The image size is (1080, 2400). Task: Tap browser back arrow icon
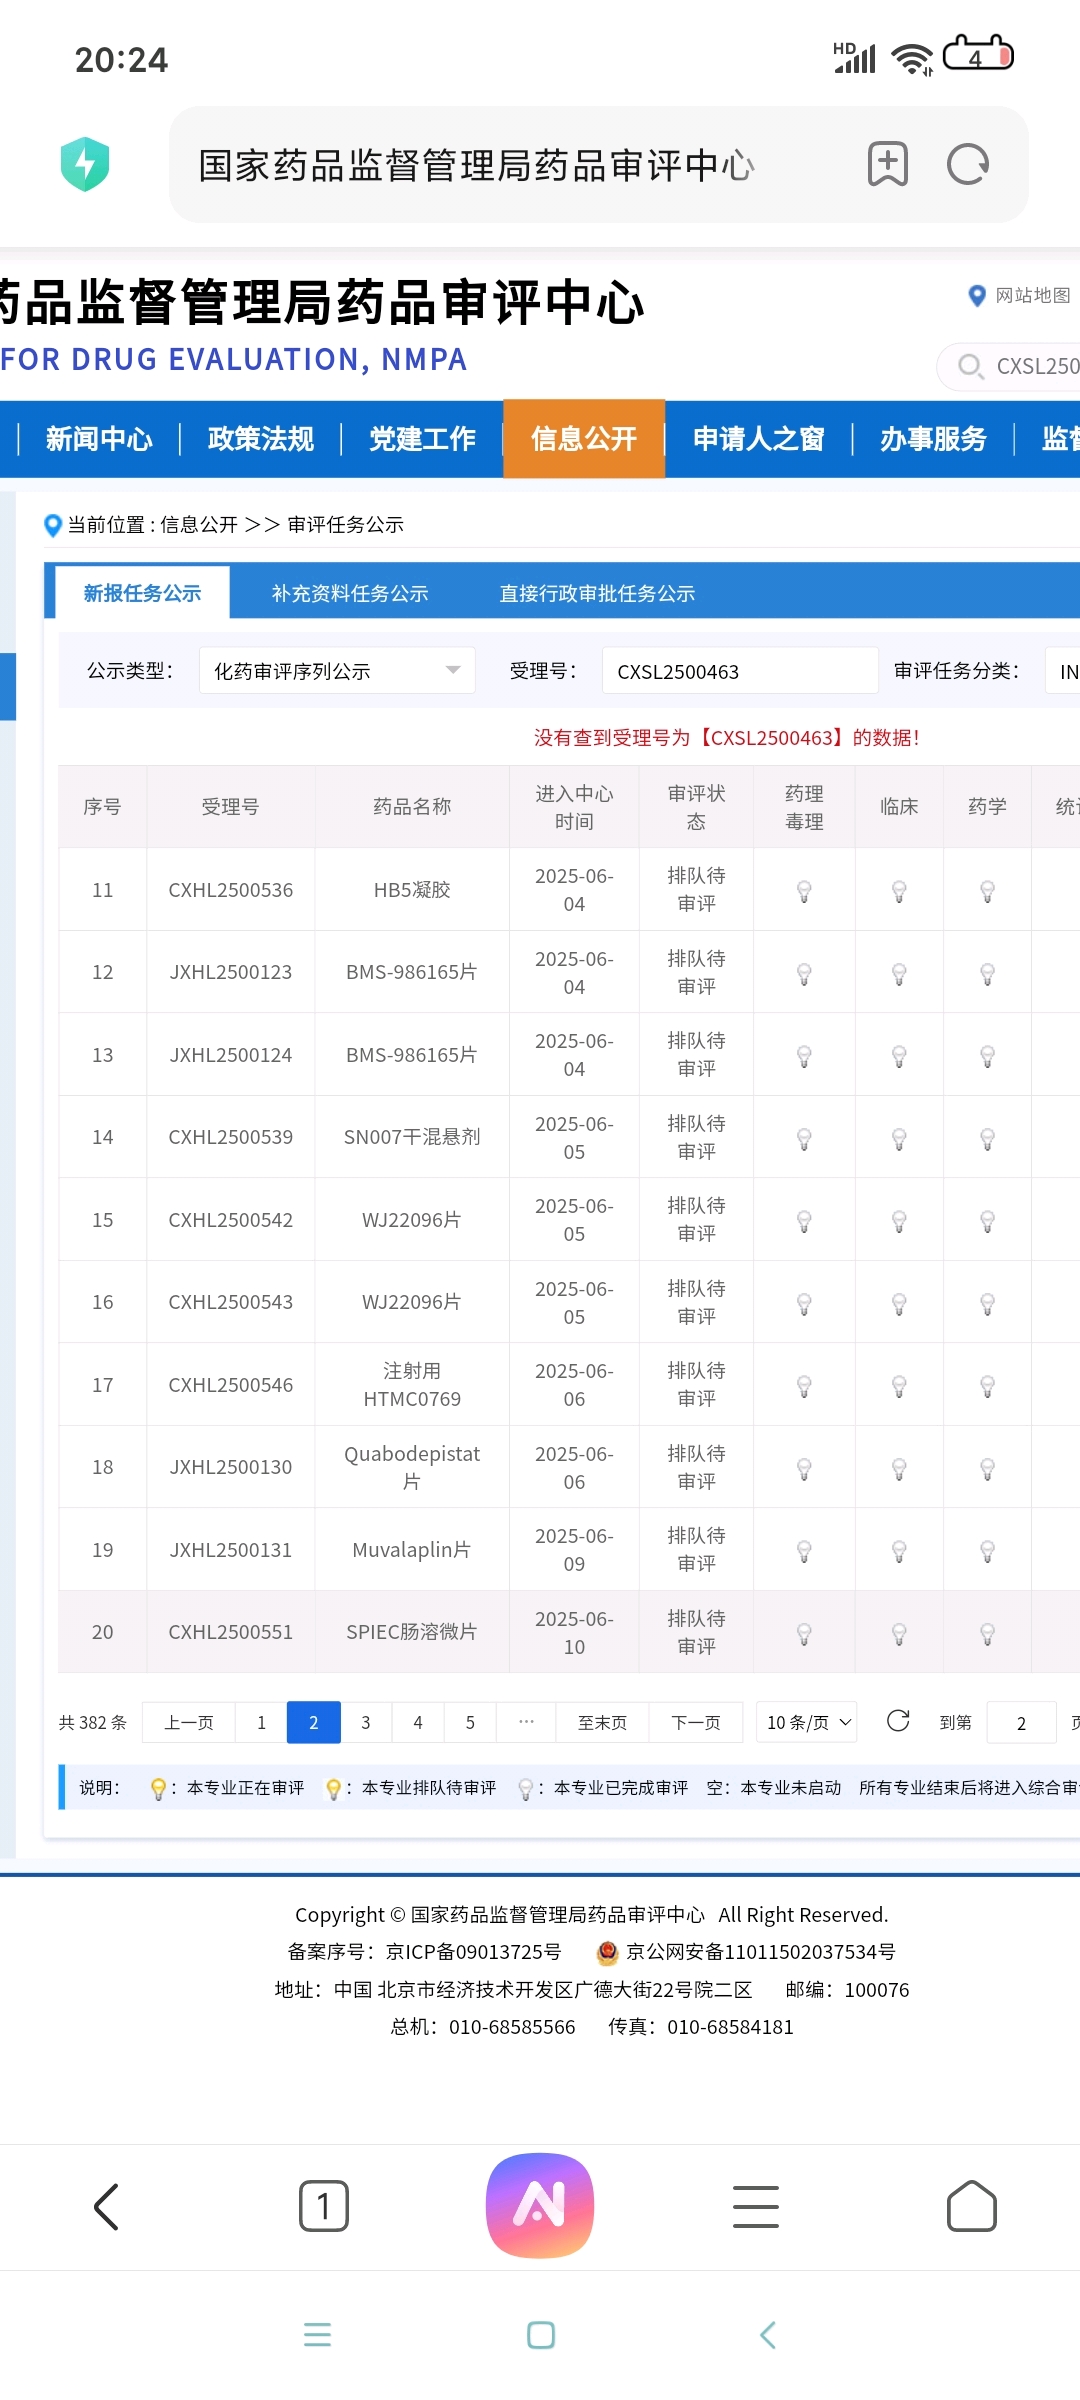coord(107,2206)
